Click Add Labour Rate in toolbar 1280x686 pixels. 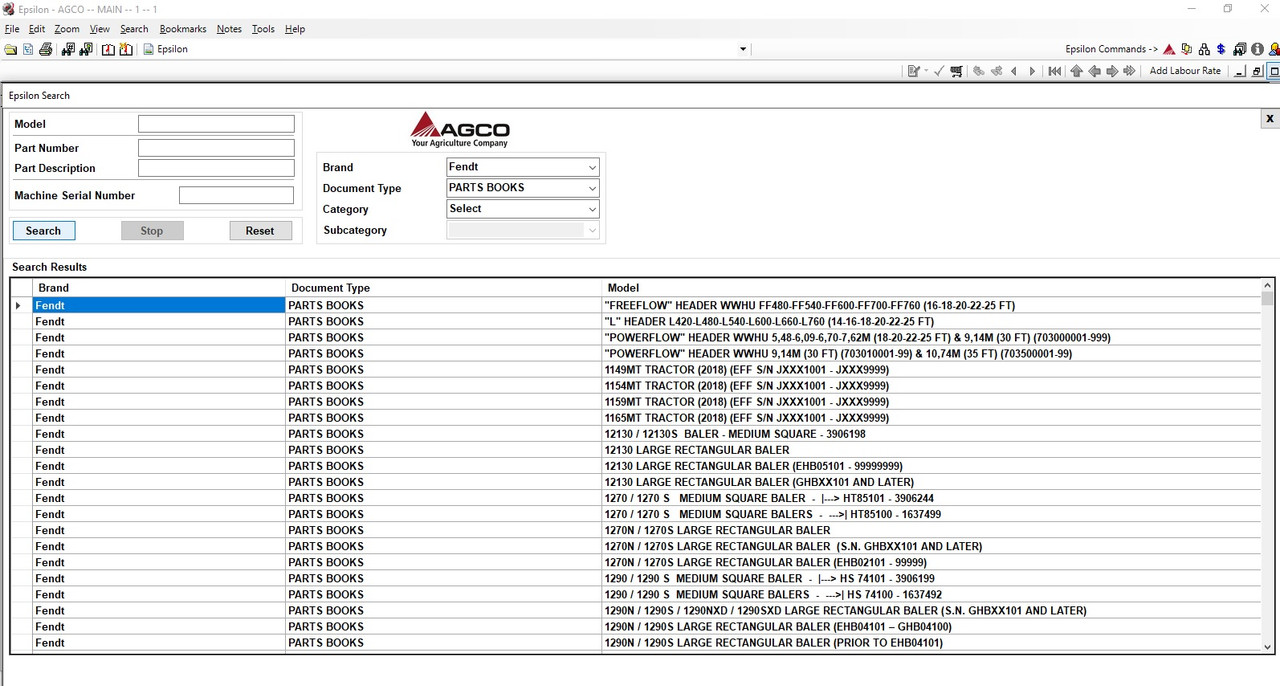(x=1185, y=71)
